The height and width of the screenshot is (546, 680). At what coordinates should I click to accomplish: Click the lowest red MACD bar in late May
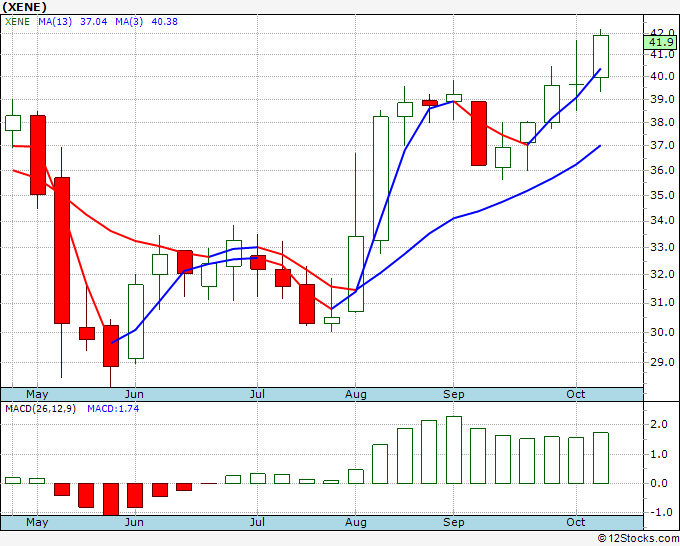coord(111,499)
